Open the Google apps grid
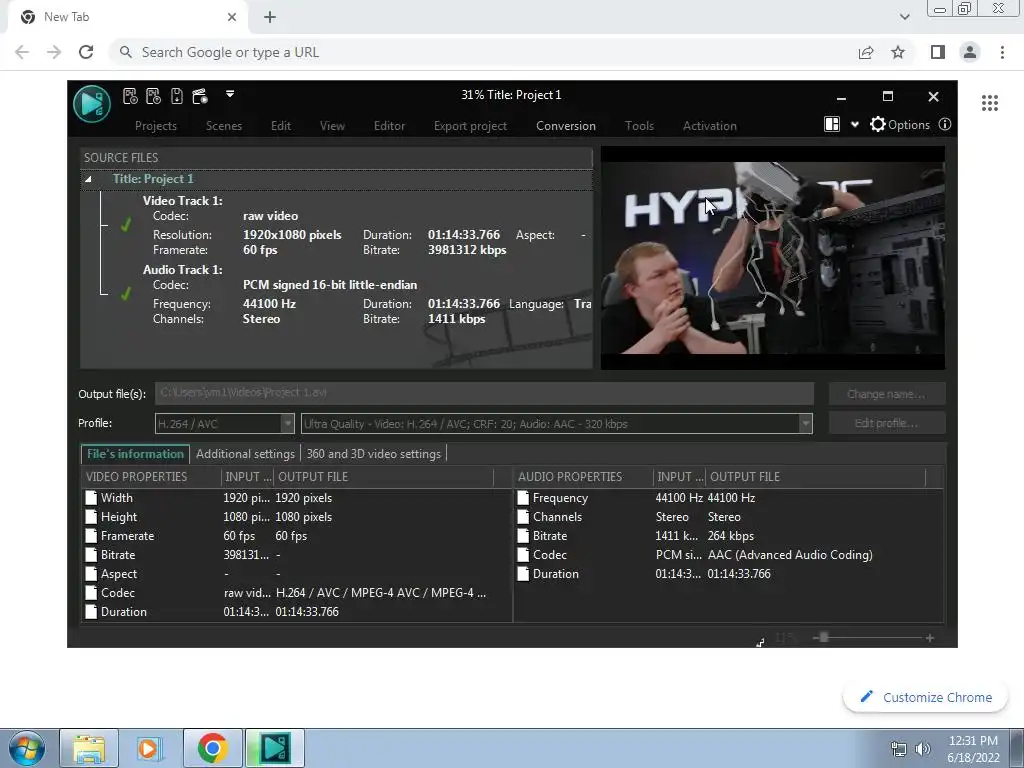Image resolution: width=1024 pixels, height=768 pixels. click(x=990, y=103)
